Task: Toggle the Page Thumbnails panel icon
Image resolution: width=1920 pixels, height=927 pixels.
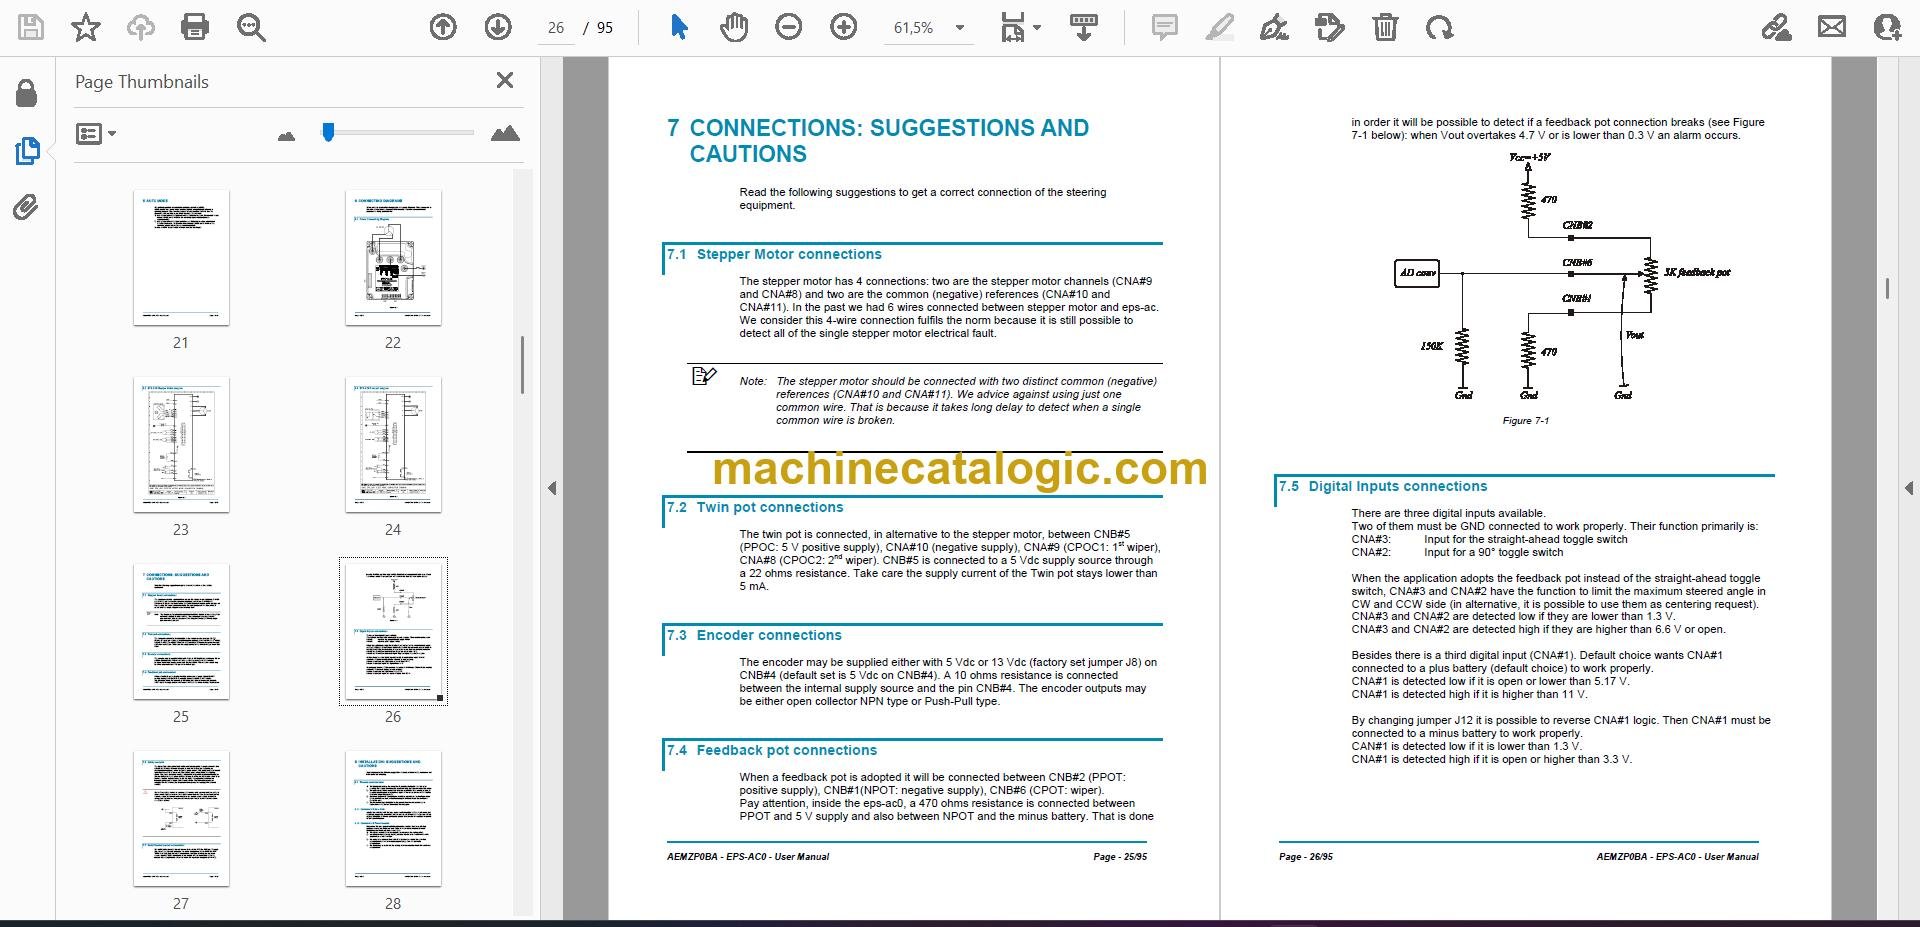Action: (27, 151)
